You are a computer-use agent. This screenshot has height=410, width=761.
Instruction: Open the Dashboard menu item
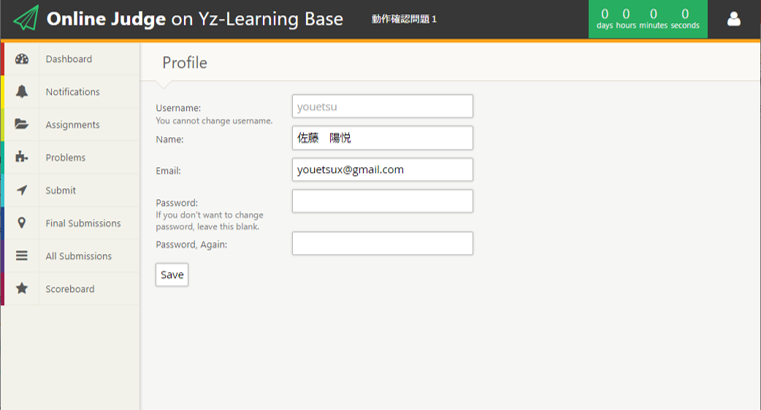[69, 60]
